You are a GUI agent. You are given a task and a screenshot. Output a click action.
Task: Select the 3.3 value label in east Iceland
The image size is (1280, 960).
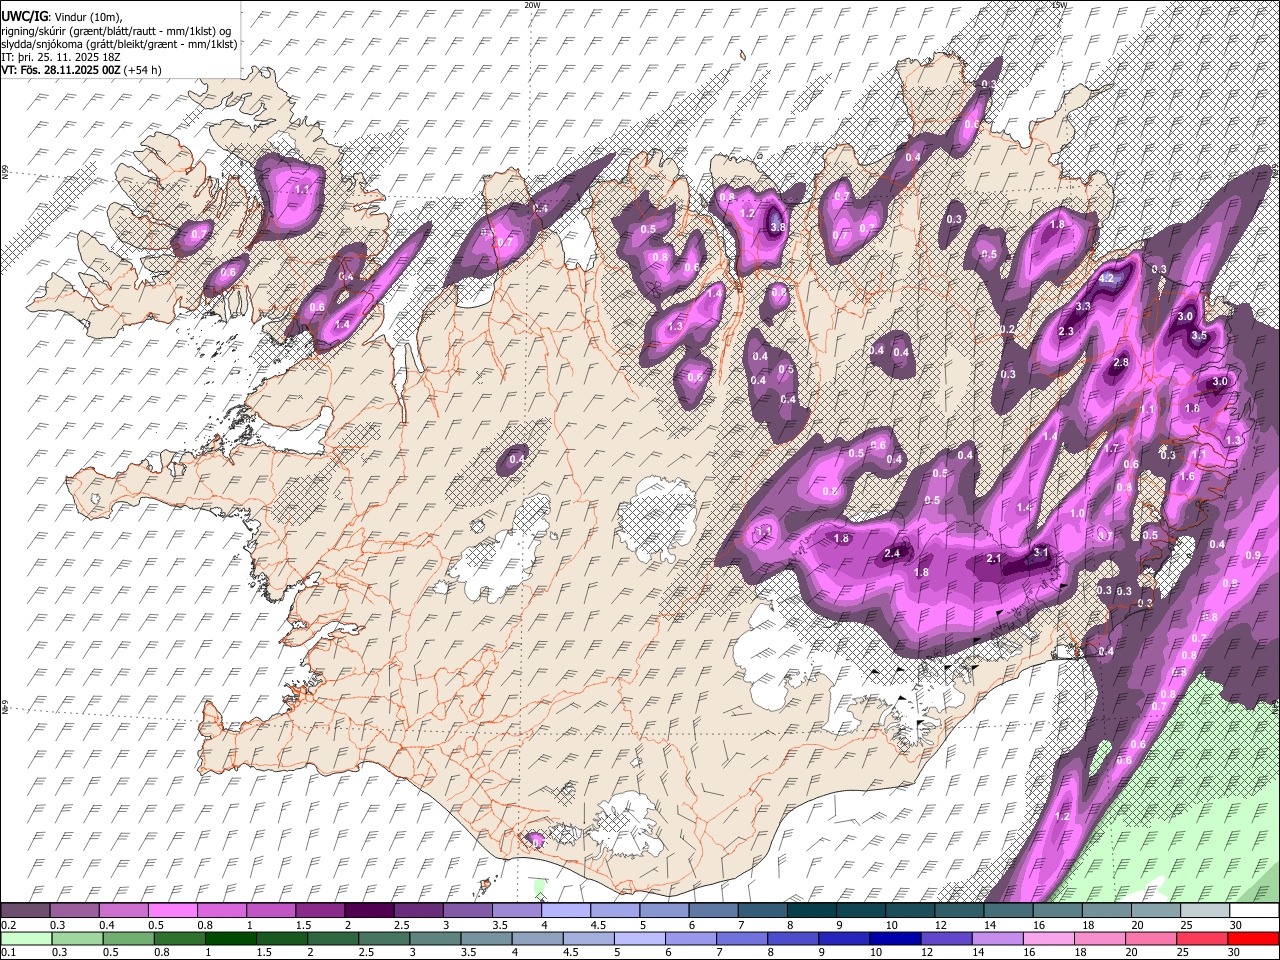1083,306
